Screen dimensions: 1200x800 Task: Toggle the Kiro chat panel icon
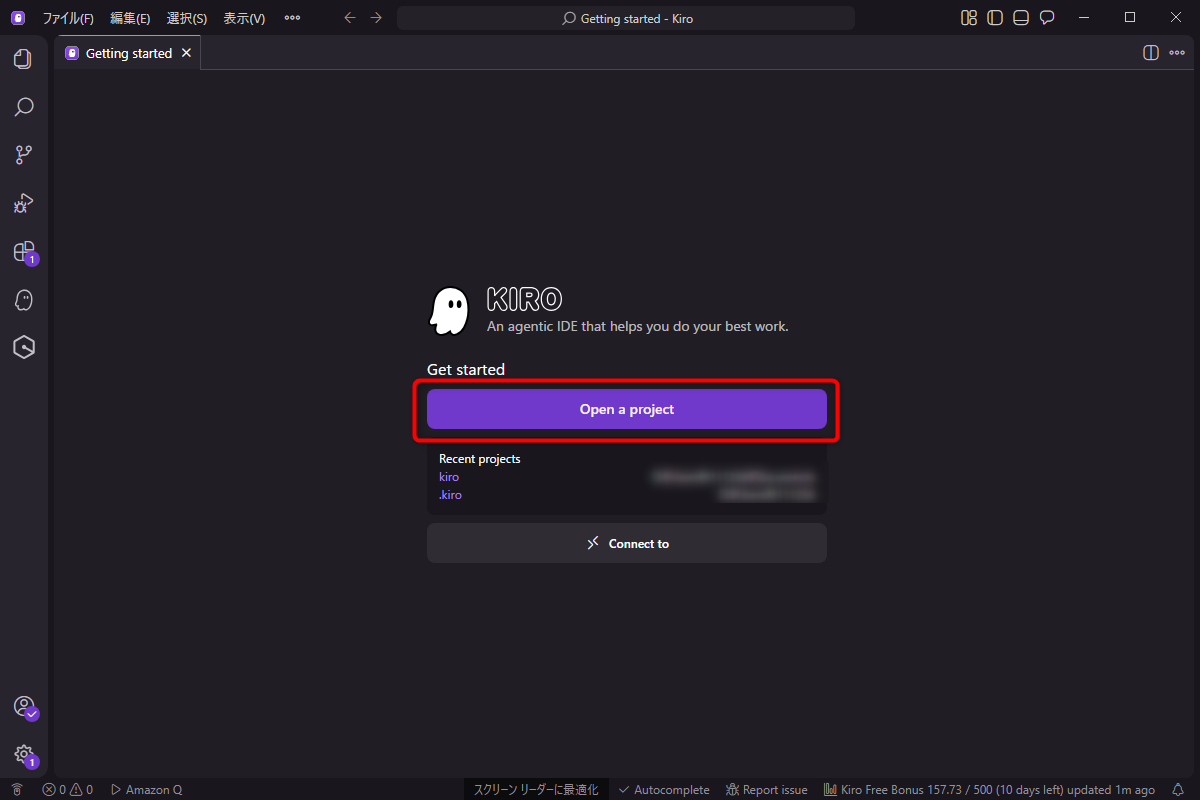pyautogui.click(x=1047, y=18)
